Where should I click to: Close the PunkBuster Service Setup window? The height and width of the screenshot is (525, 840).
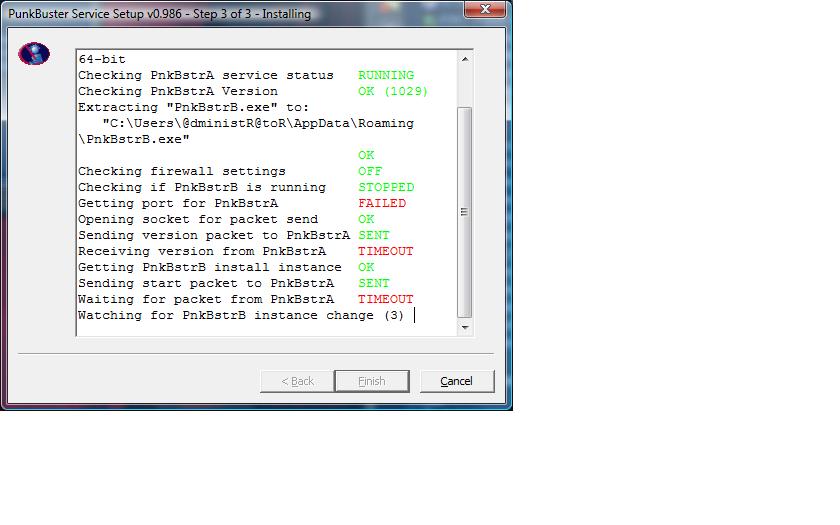(485, 9)
